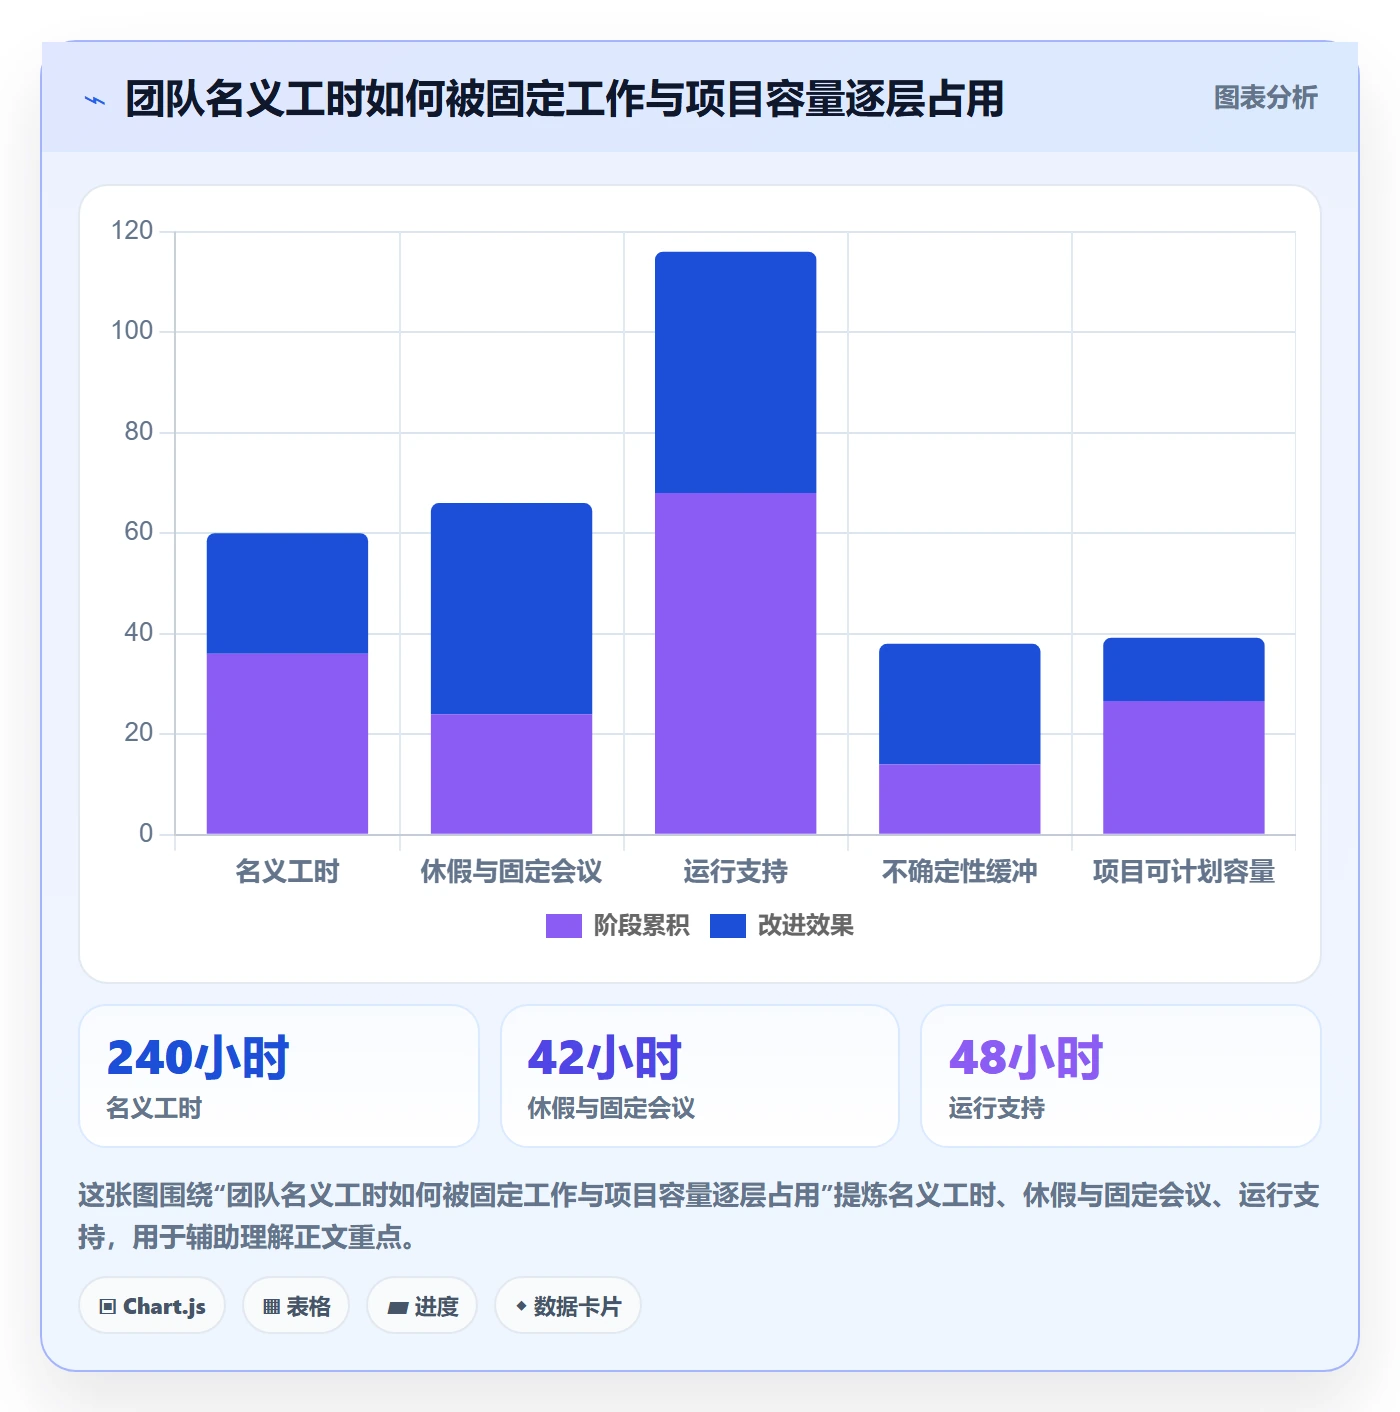
Task: Click the description paragraph starting with 这张图围绕
Action: [x=699, y=1216]
